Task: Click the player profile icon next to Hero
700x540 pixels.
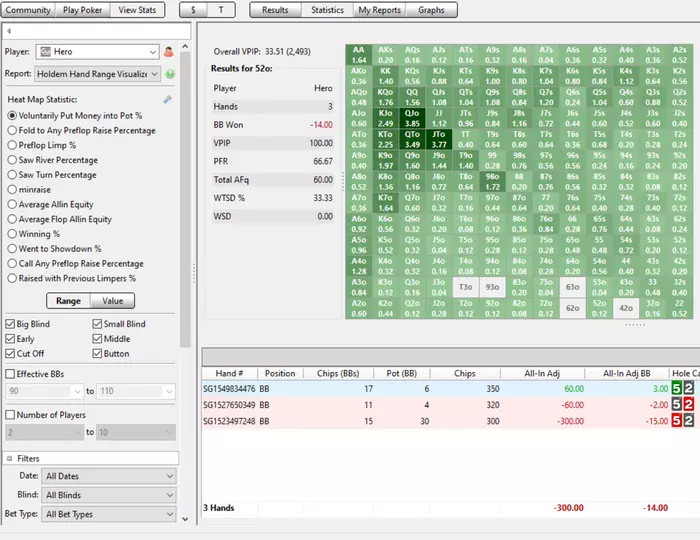Action: pyautogui.click(x=169, y=52)
